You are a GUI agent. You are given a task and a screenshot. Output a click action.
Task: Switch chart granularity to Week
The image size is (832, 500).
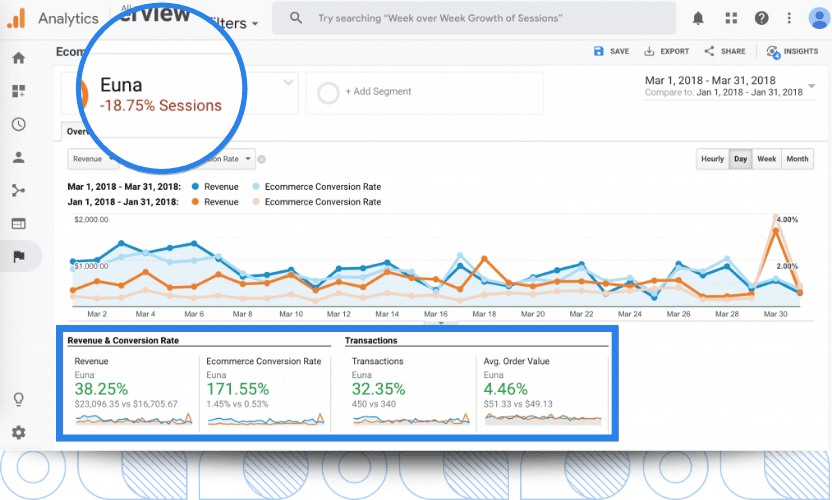766,159
